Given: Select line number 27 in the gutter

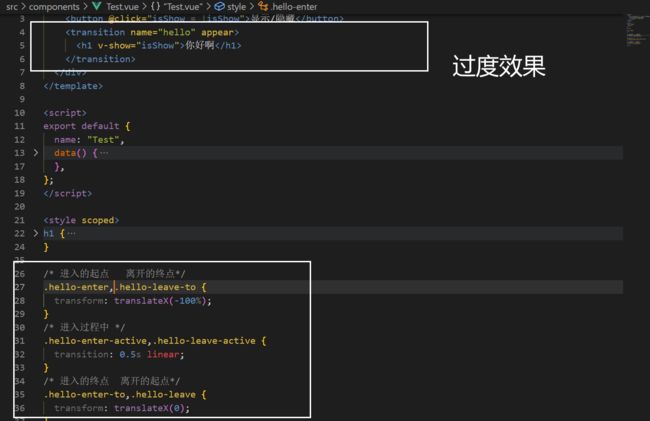Looking at the screenshot, I should [19, 287].
